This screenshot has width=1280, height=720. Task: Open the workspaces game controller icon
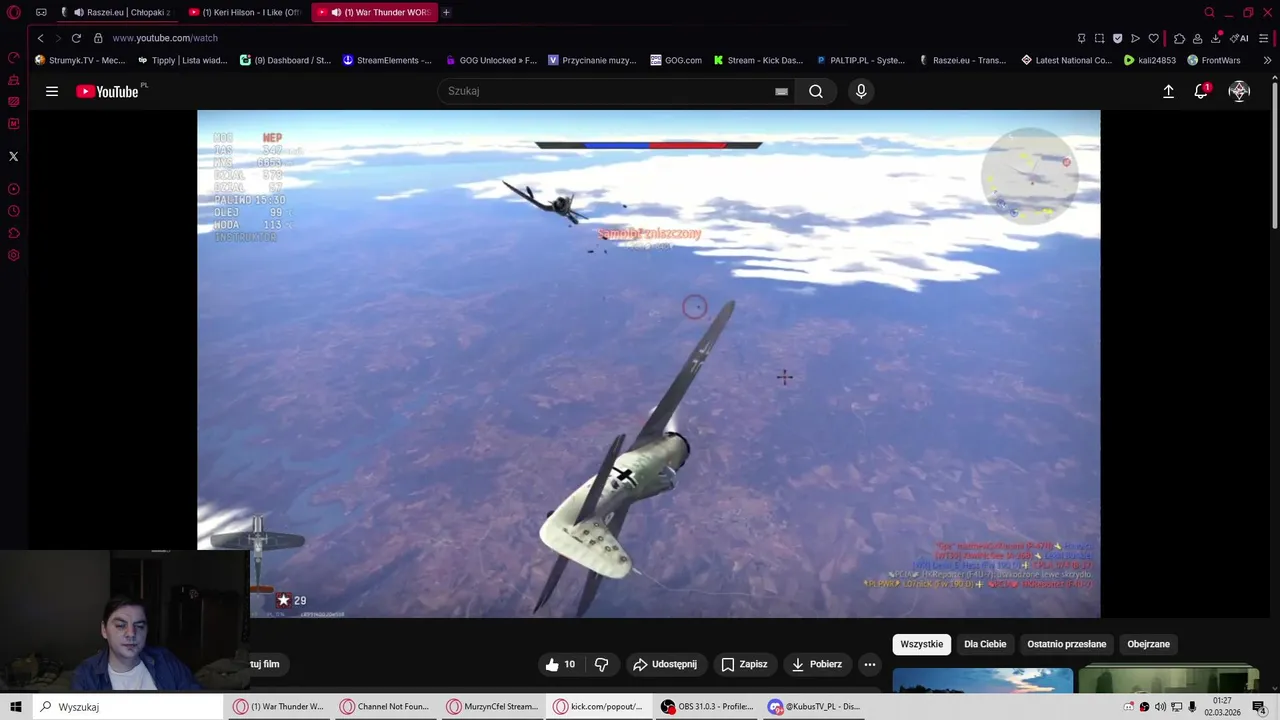pyautogui.click(x=41, y=12)
